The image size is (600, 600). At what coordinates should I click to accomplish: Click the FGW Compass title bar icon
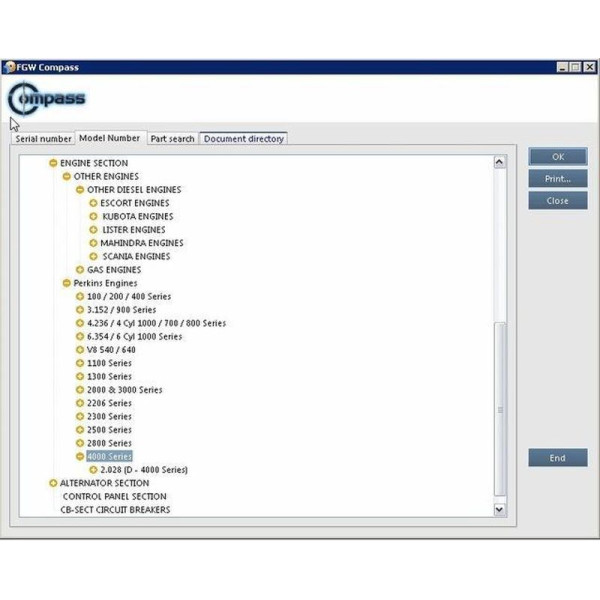pyautogui.click(x=10, y=67)
